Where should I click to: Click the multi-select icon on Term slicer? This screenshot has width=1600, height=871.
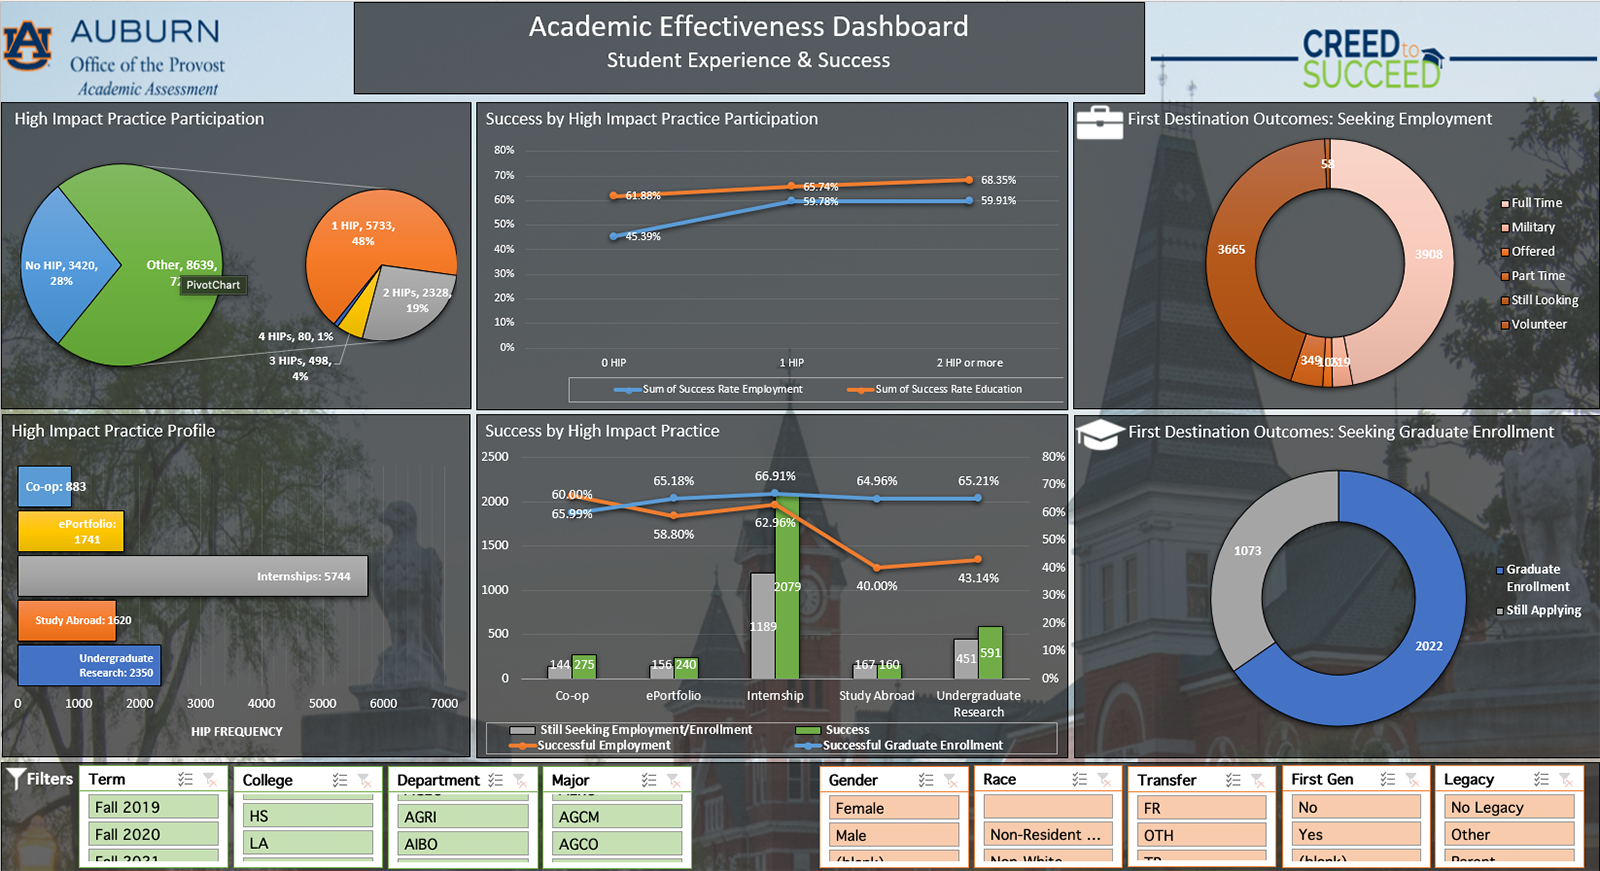(x=185, y=780)
